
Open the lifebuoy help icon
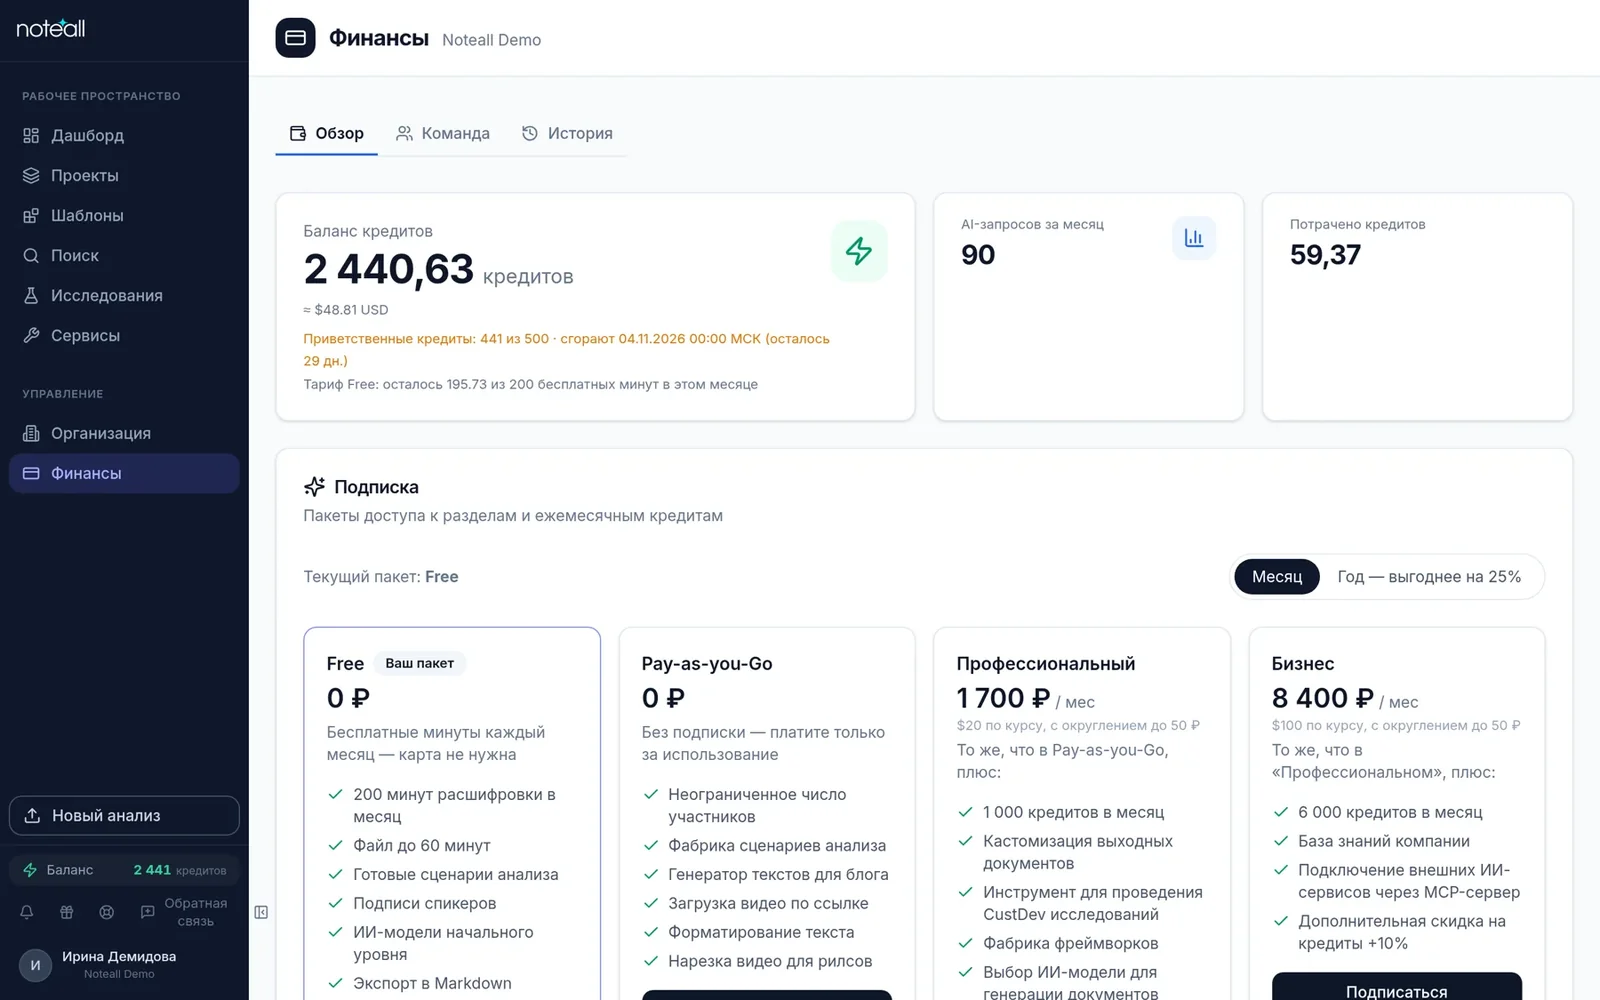point(107,912)
